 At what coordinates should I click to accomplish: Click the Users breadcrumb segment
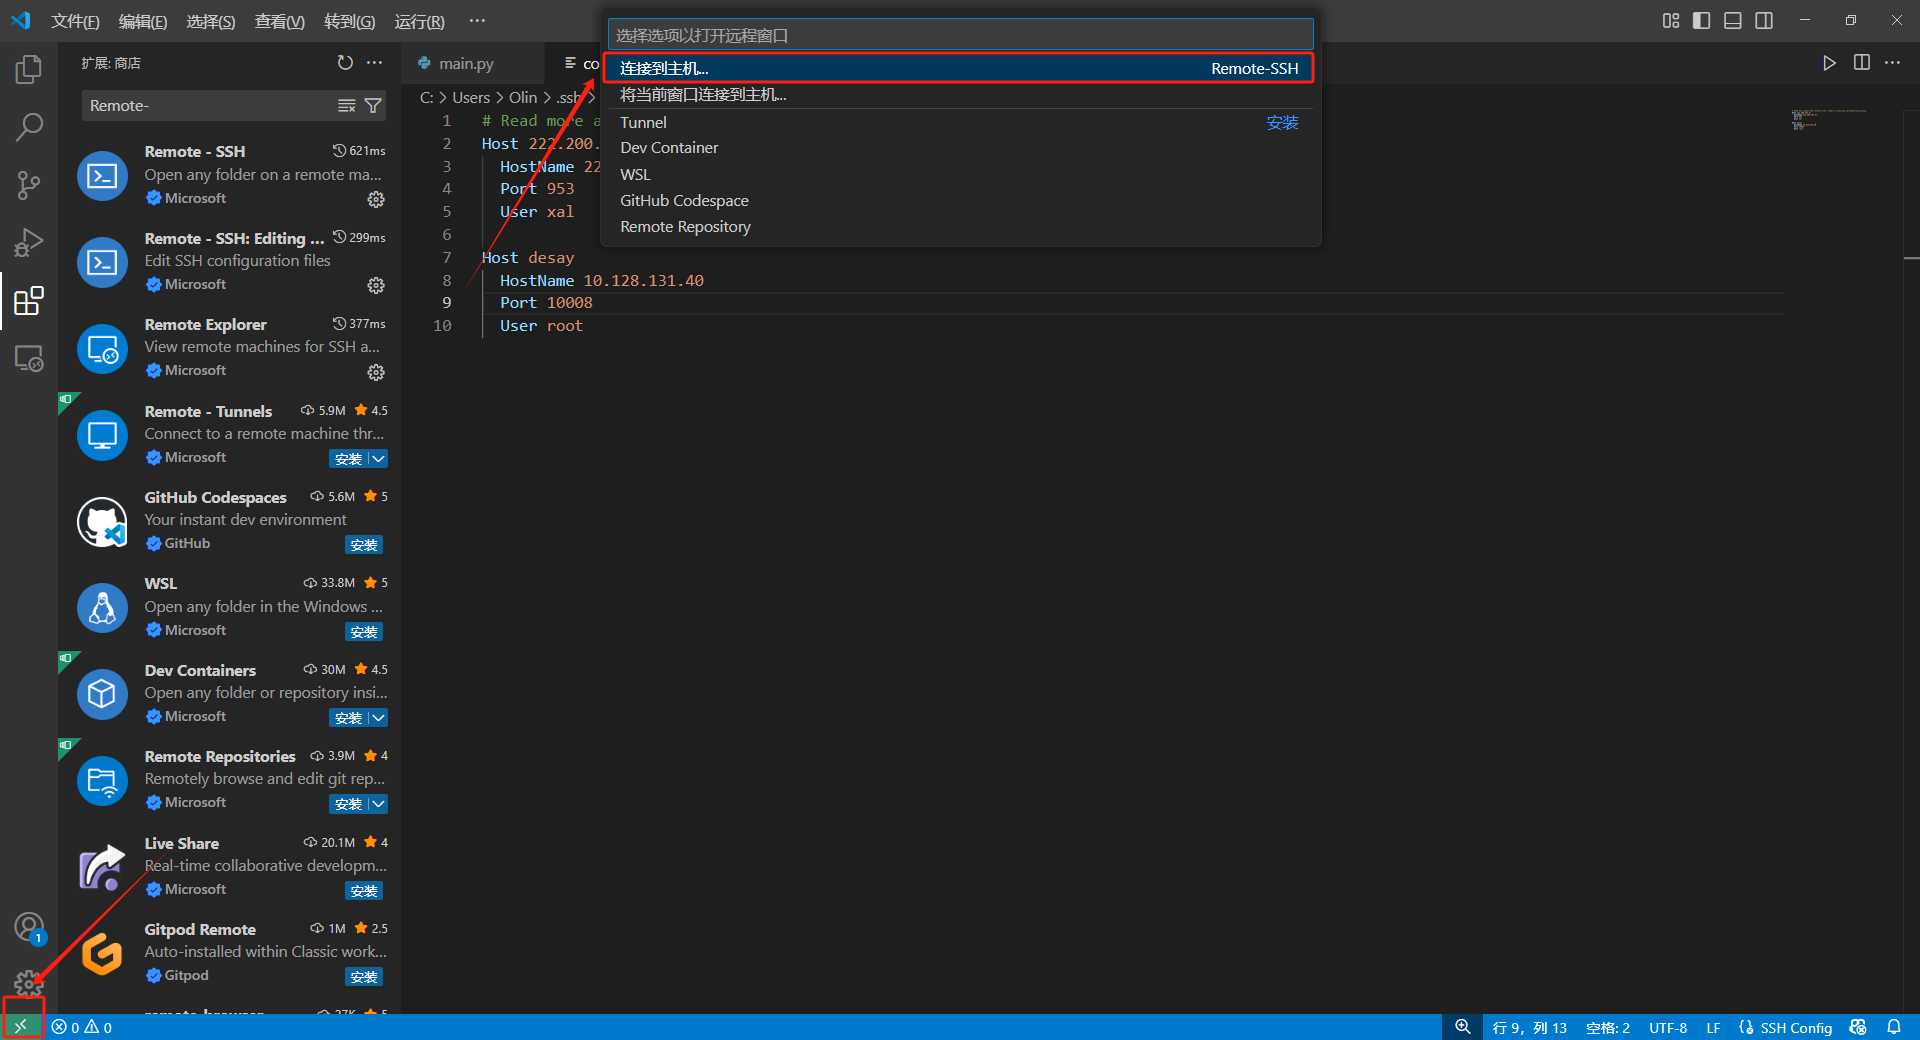coord(471,97)
